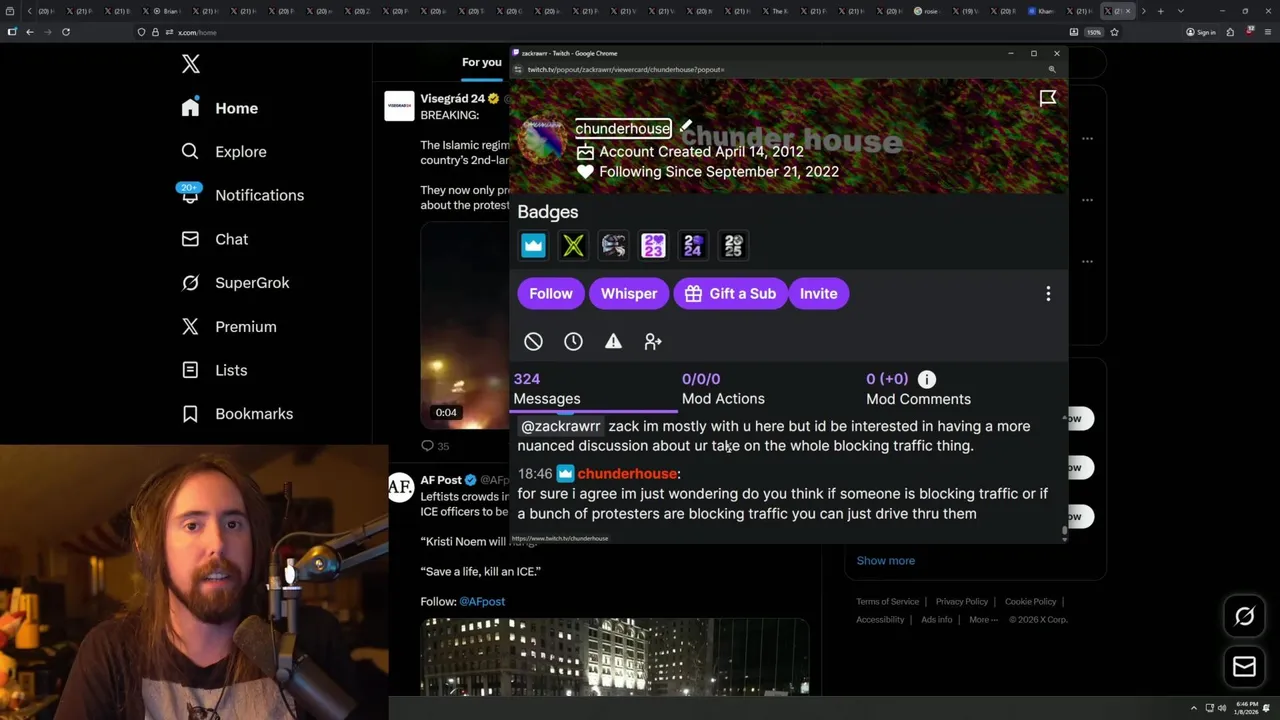Open Cookie Policy footer link
Viewport: 1280px width, 720px height.
coord(1030,601)
